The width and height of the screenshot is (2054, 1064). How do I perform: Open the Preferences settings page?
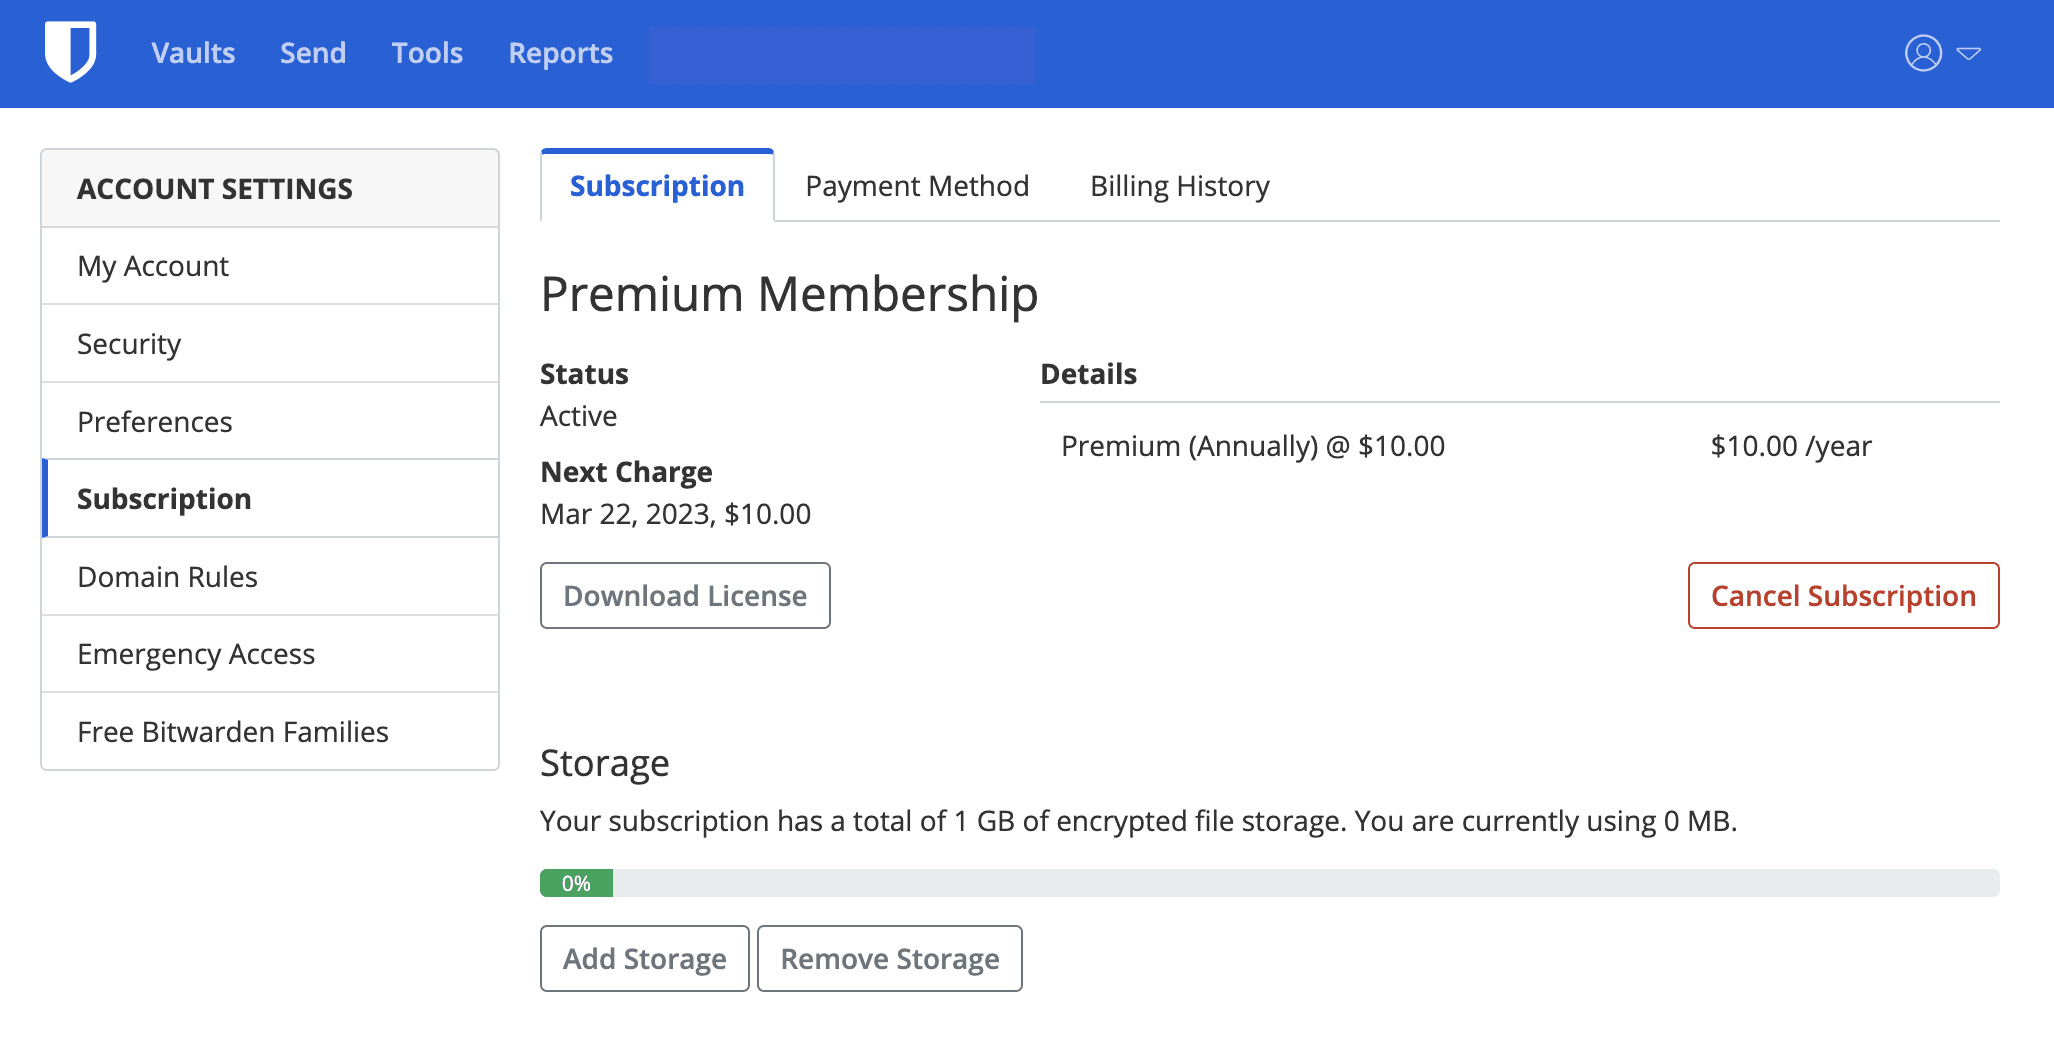click(x=155, y=421)
